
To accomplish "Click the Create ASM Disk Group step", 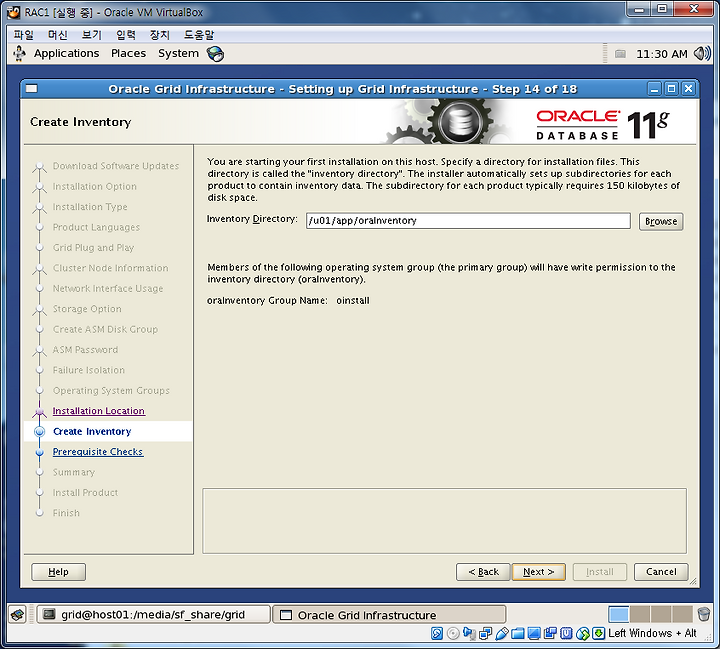I will (105, 329).
